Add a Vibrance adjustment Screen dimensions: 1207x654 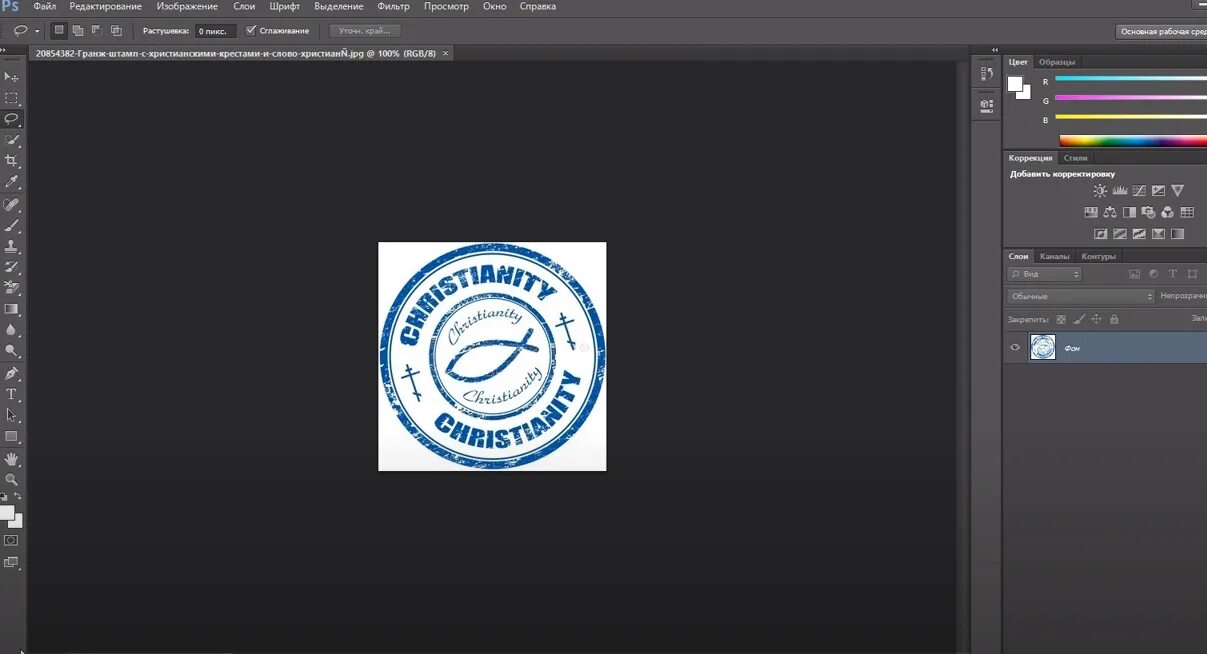click(1177, 191)
